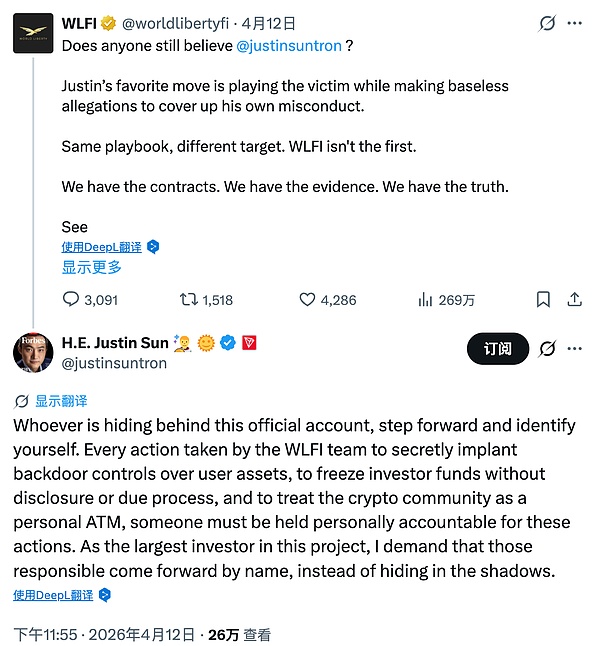Viewport: 600px width, 646px height.
Task: Open more options on WLFI post
Action: point(575,22)
